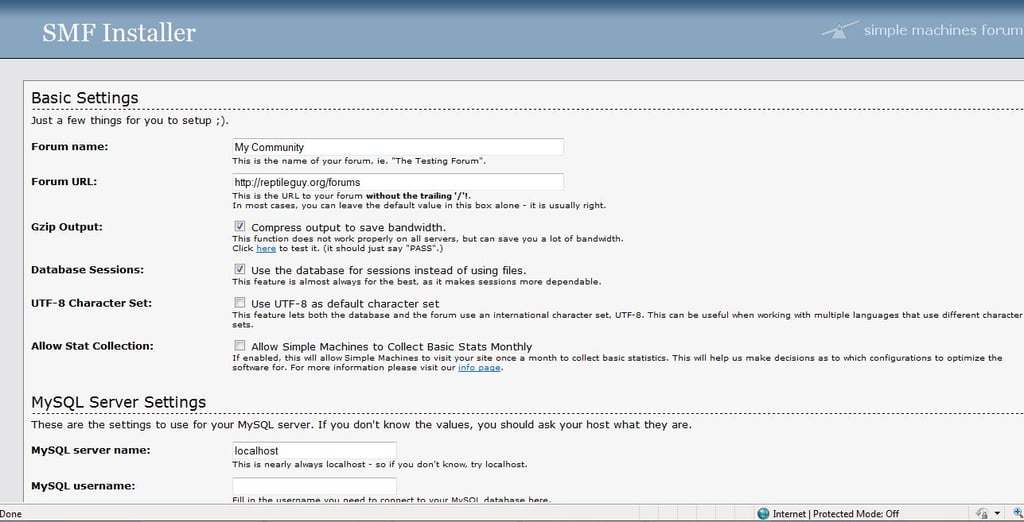Click into the Forum URL field

tap(398, 182)
